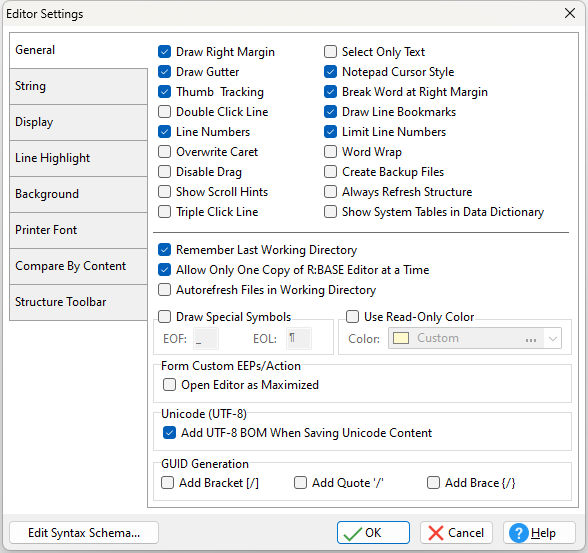The image size is (588, 553).
Task: Switch to the String tab
Action: [78, 86]
